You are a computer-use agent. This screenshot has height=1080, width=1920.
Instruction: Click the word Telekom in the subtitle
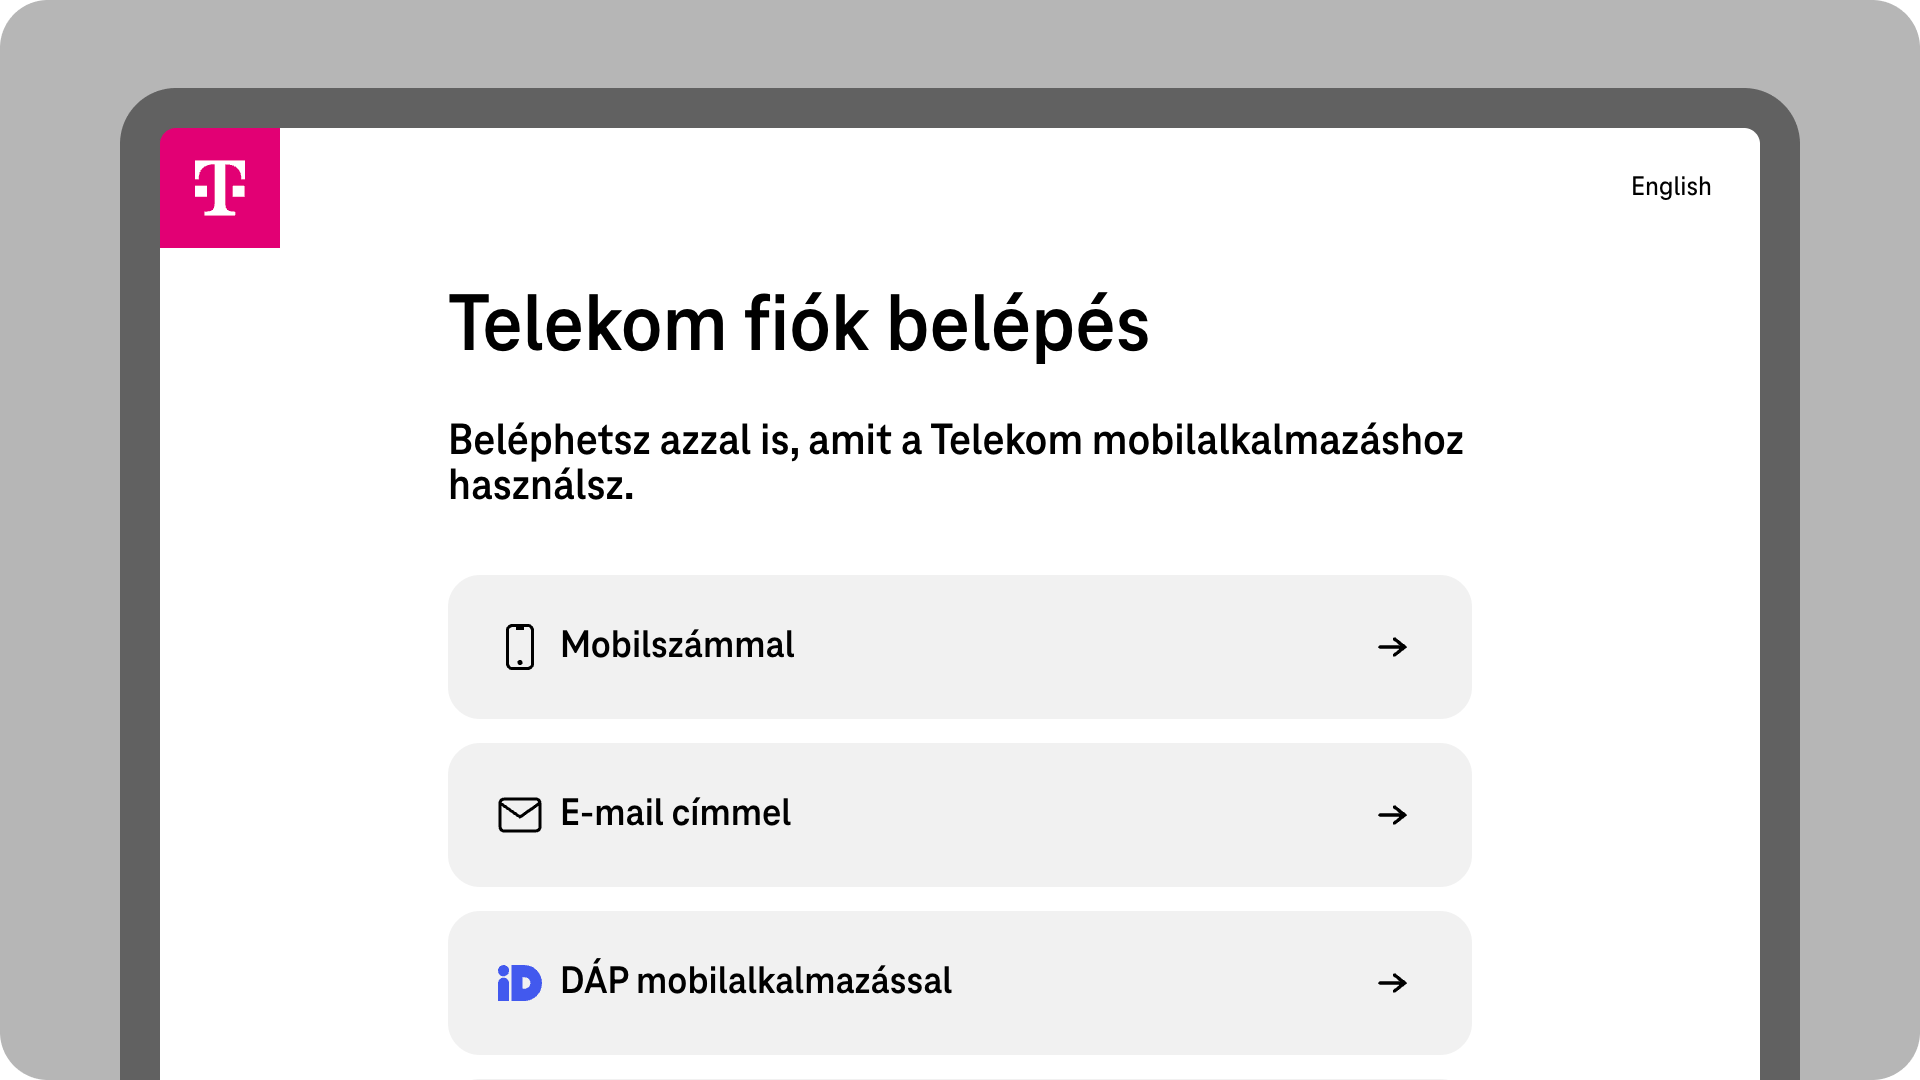point(1006,441)
